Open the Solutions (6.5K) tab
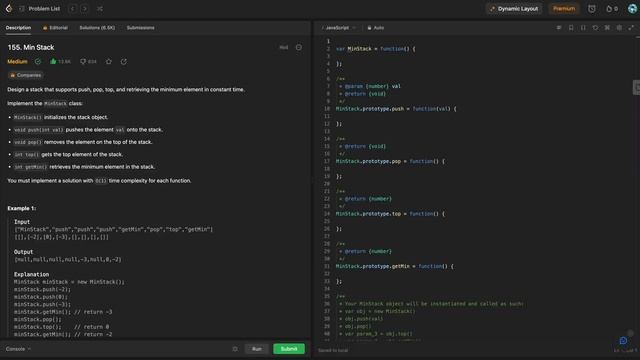Screen dimensions: 640x360 coord(97,28)
